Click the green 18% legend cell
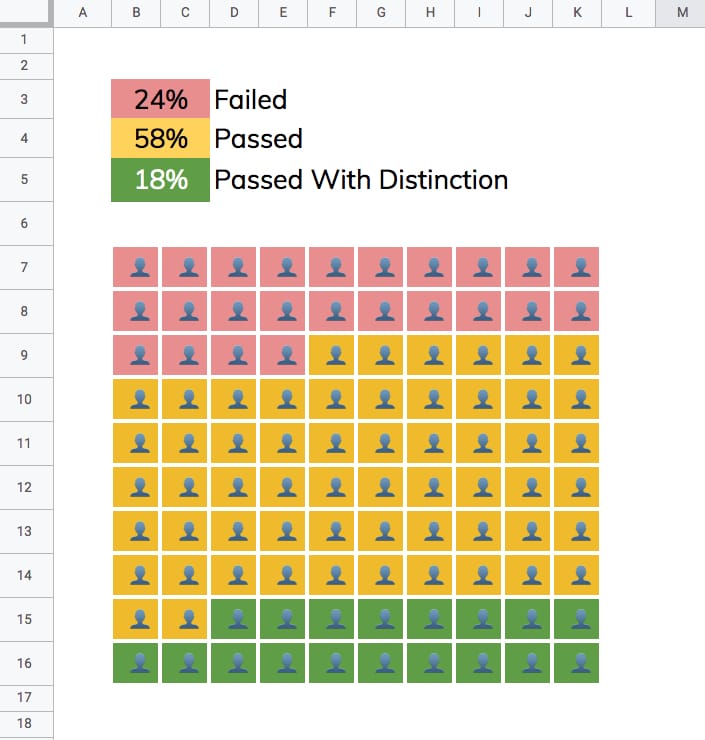The height and width of the screenshot is (740, 705). [161, 180]
